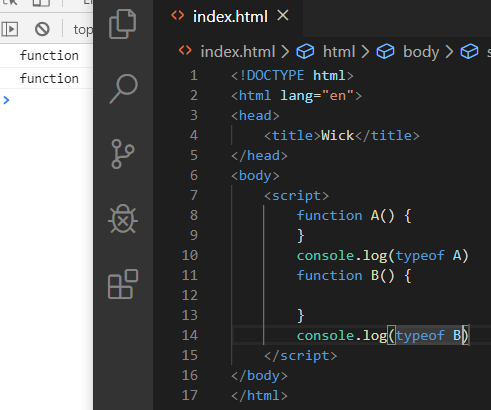Select the first function console output
This screenshot has width=491, height=410.
[x=49, y=55]
